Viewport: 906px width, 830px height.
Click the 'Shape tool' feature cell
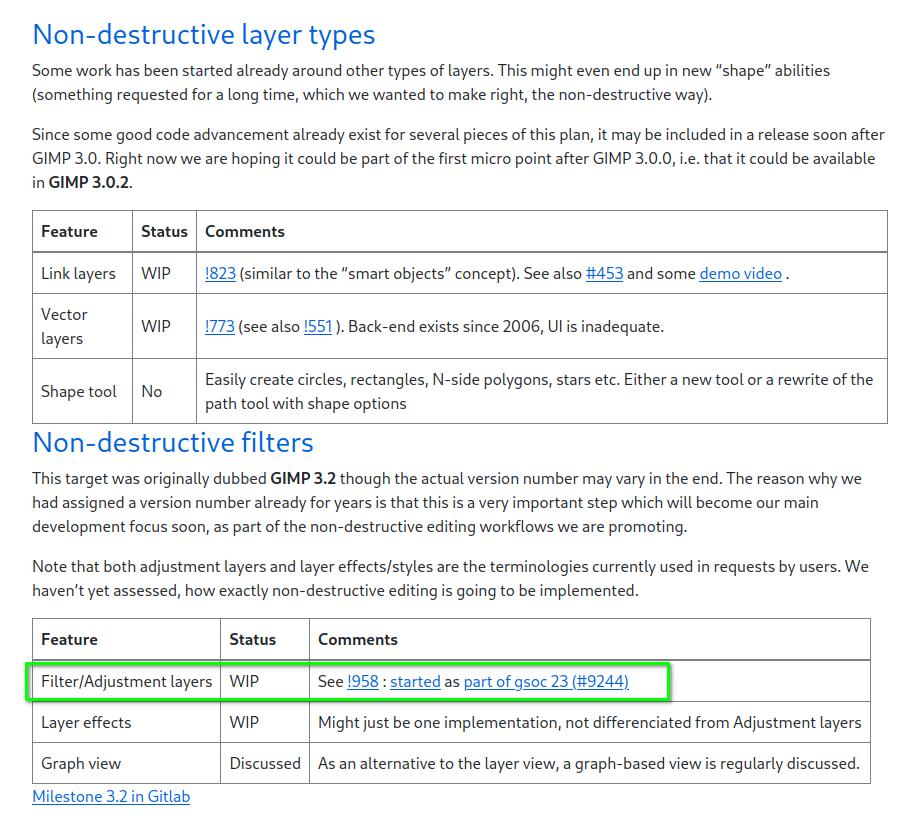tap(79, 391)
